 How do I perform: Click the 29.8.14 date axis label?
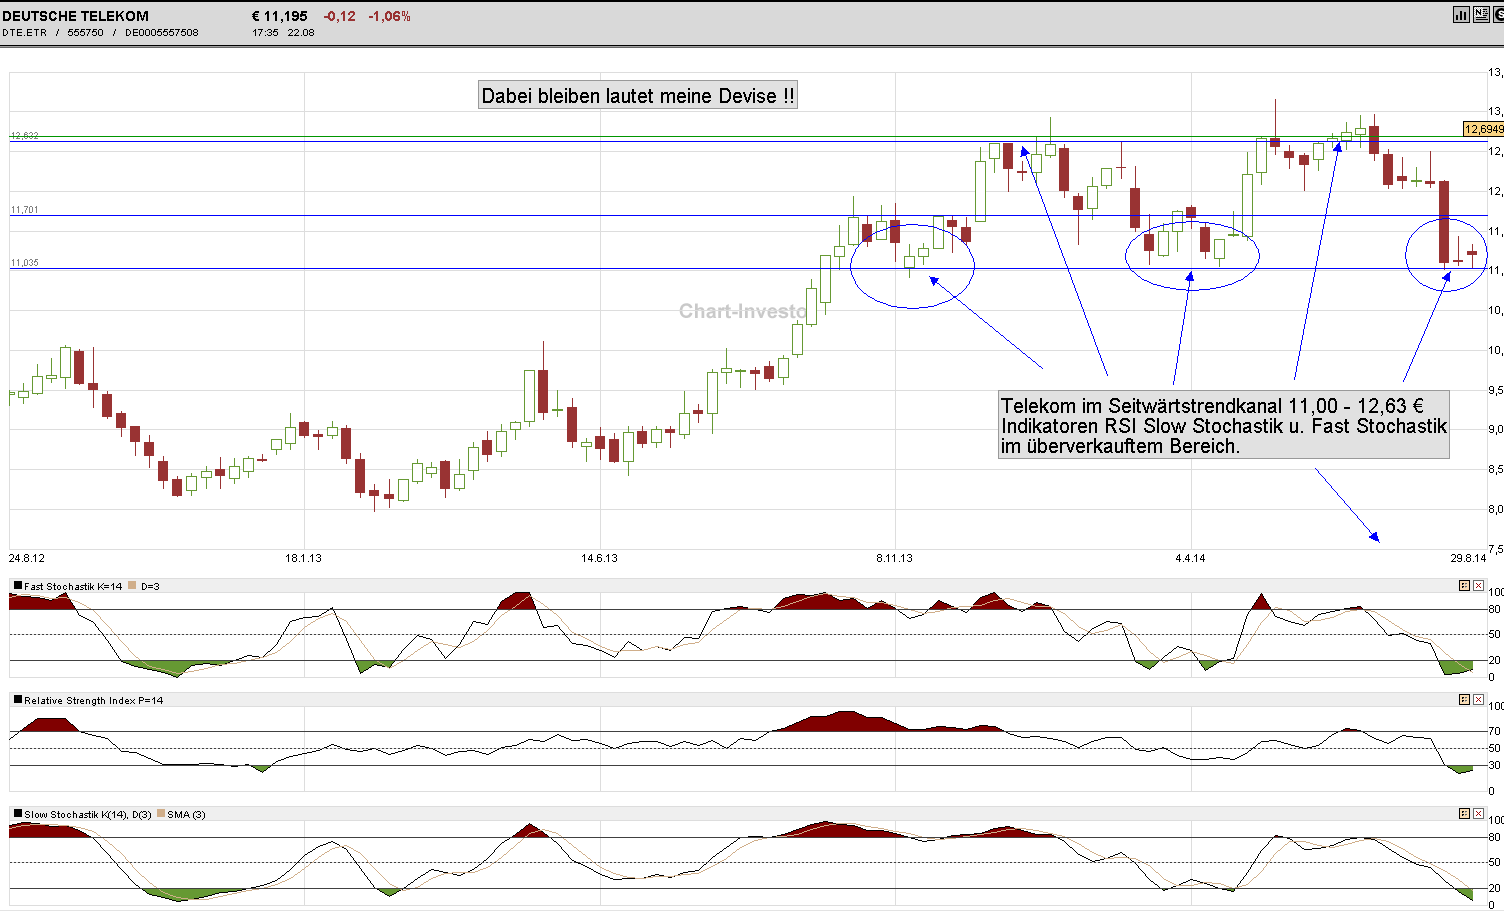(1468, 560)
